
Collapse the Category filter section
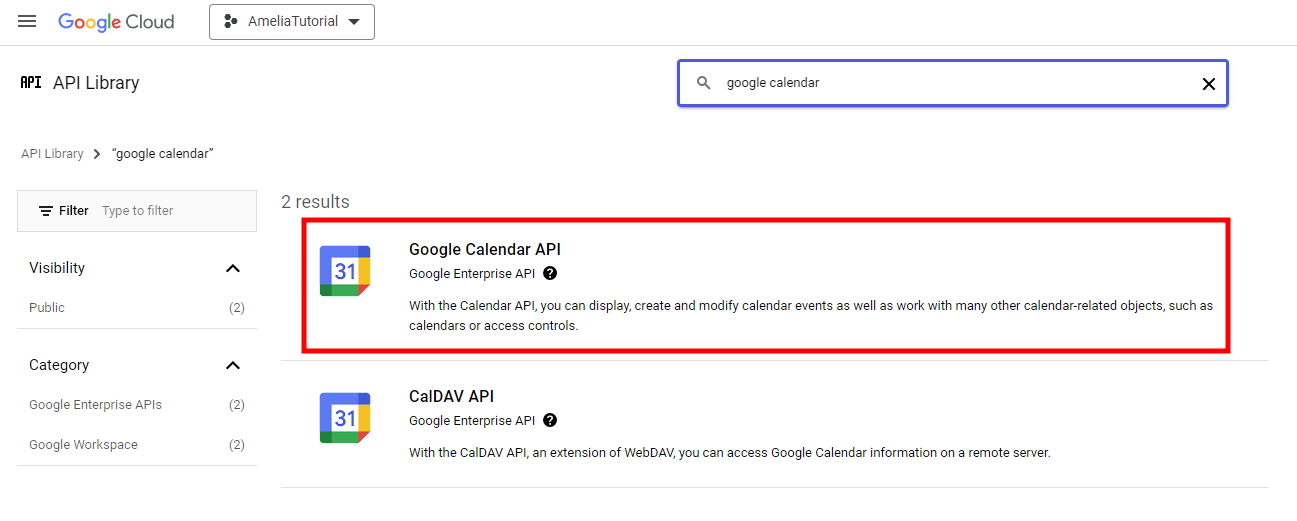(x=233, y=365)
